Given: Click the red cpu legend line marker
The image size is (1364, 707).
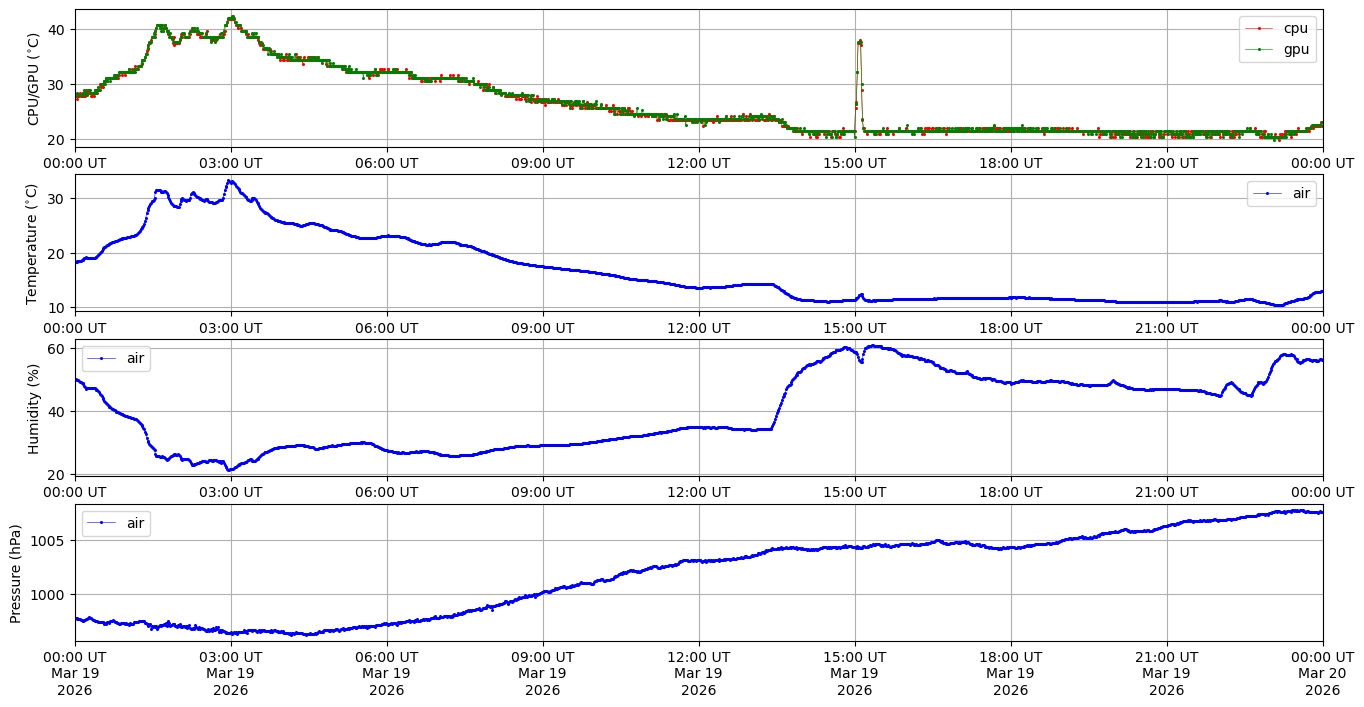Looking at the screenshot, I should (1259, 29).
